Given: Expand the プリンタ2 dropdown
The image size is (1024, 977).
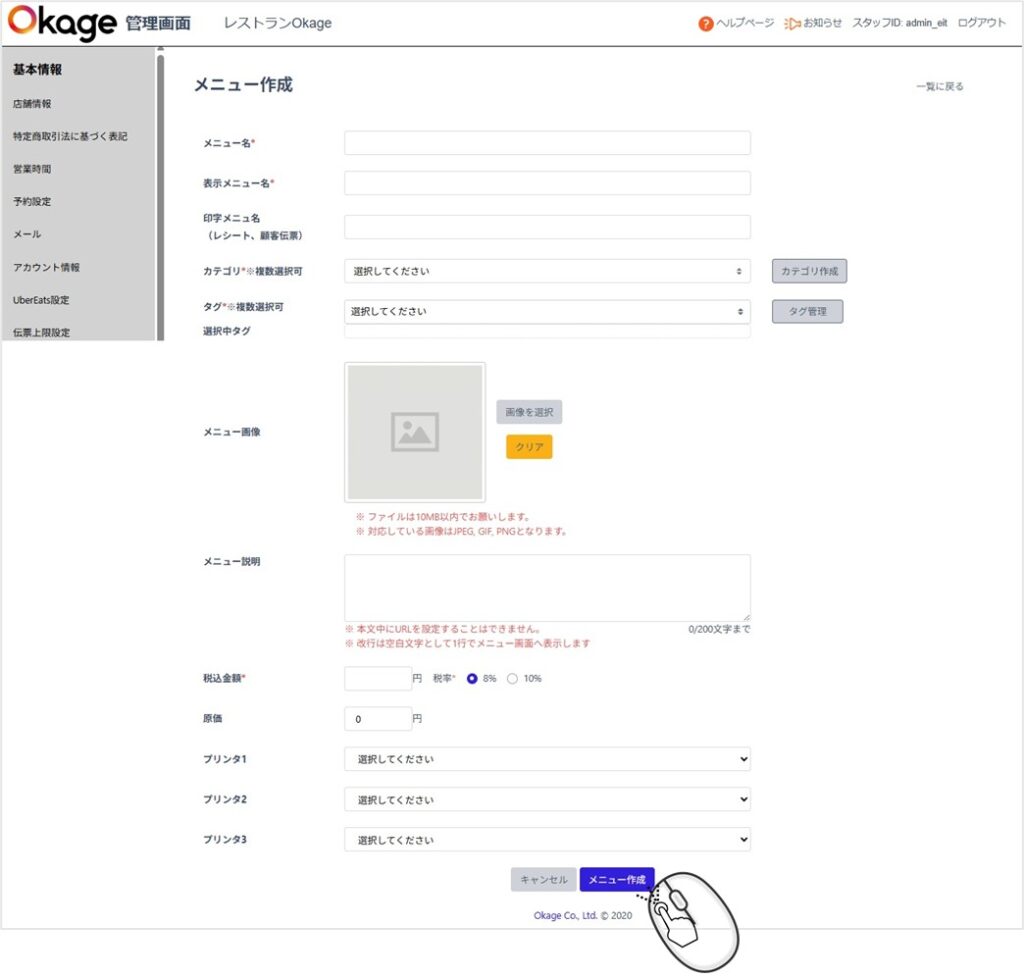Looking at the screenshot, I should [547, 800].
